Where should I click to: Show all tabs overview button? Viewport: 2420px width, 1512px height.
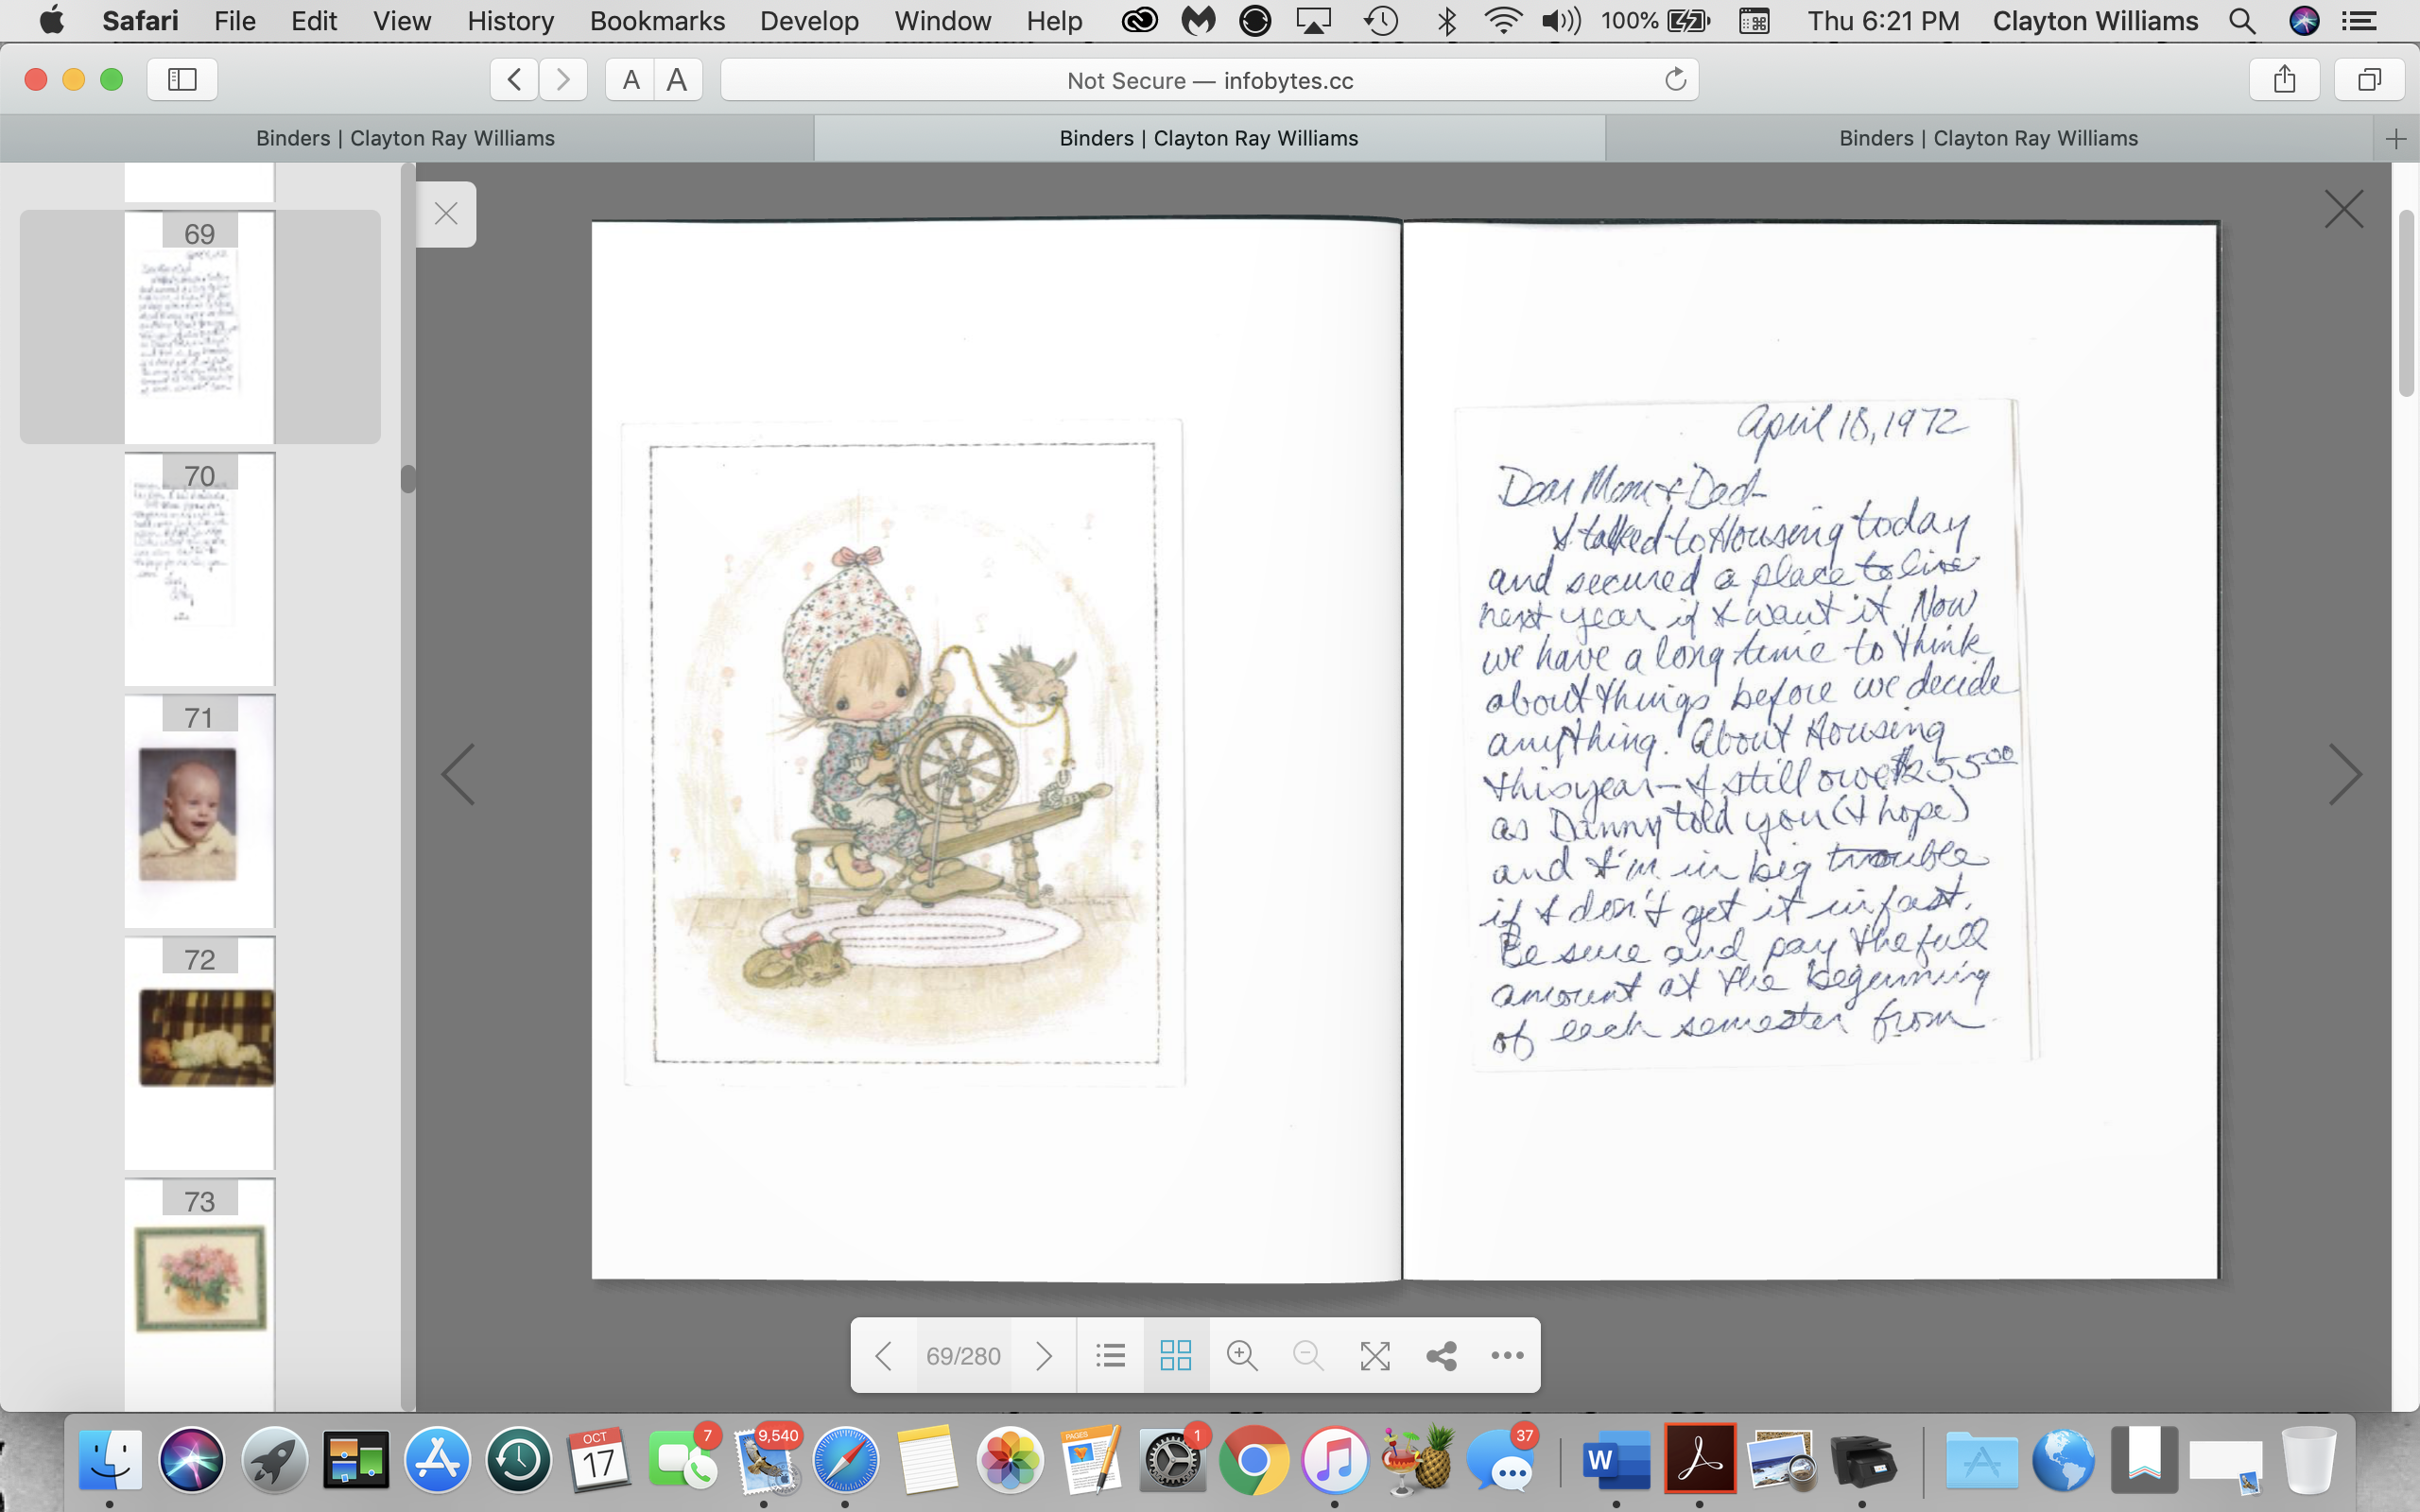2368,79
